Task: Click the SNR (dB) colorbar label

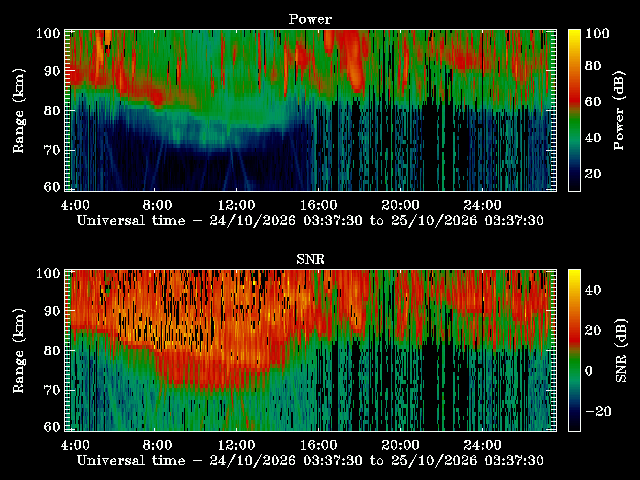Action: [x=621, y=351]
